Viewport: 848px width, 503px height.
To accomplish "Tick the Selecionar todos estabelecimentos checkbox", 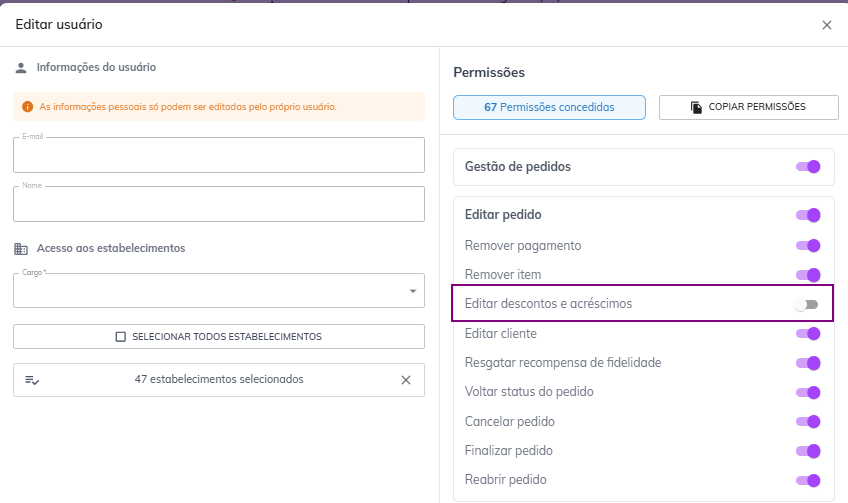I will point(121,337).
